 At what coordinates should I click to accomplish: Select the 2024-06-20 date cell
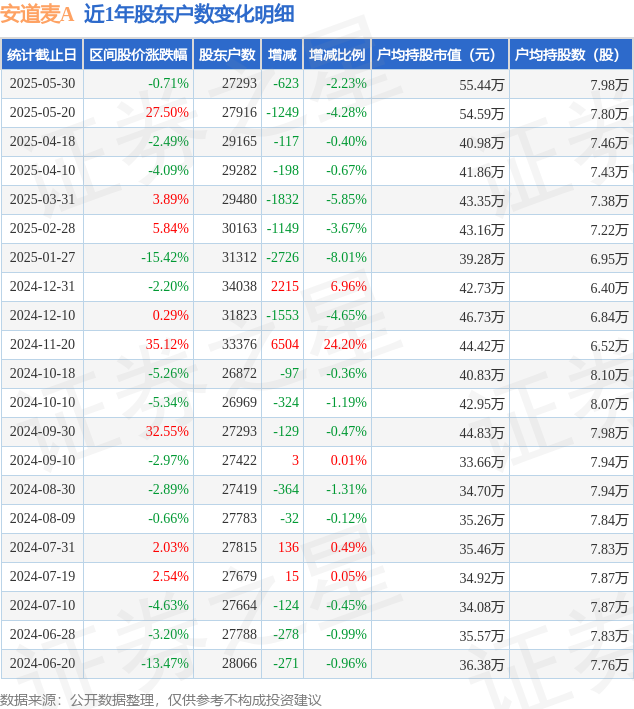coord(43,663)
